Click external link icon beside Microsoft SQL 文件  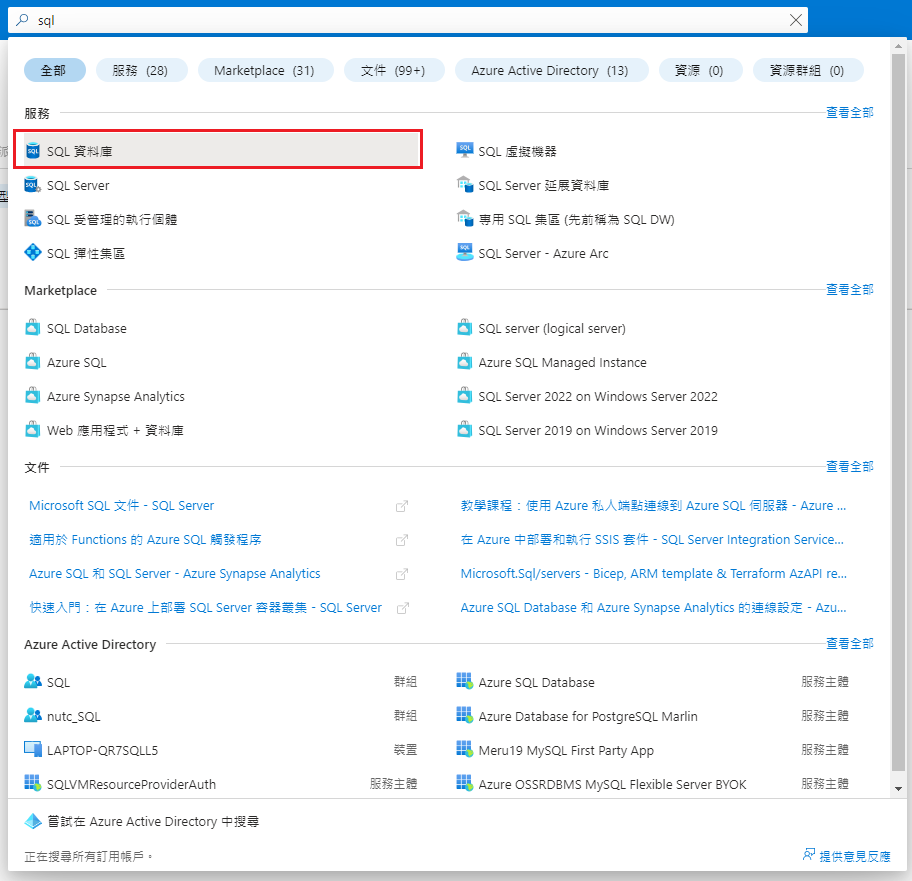pos(402,506)
